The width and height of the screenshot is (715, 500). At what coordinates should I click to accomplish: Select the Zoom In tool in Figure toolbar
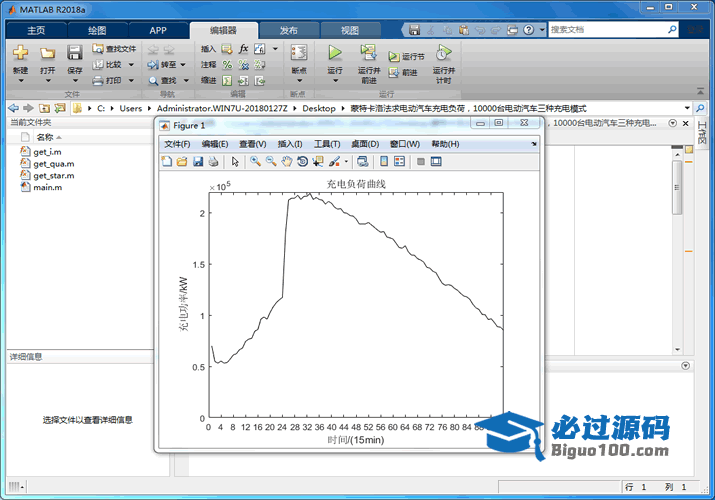coord(256,161)
